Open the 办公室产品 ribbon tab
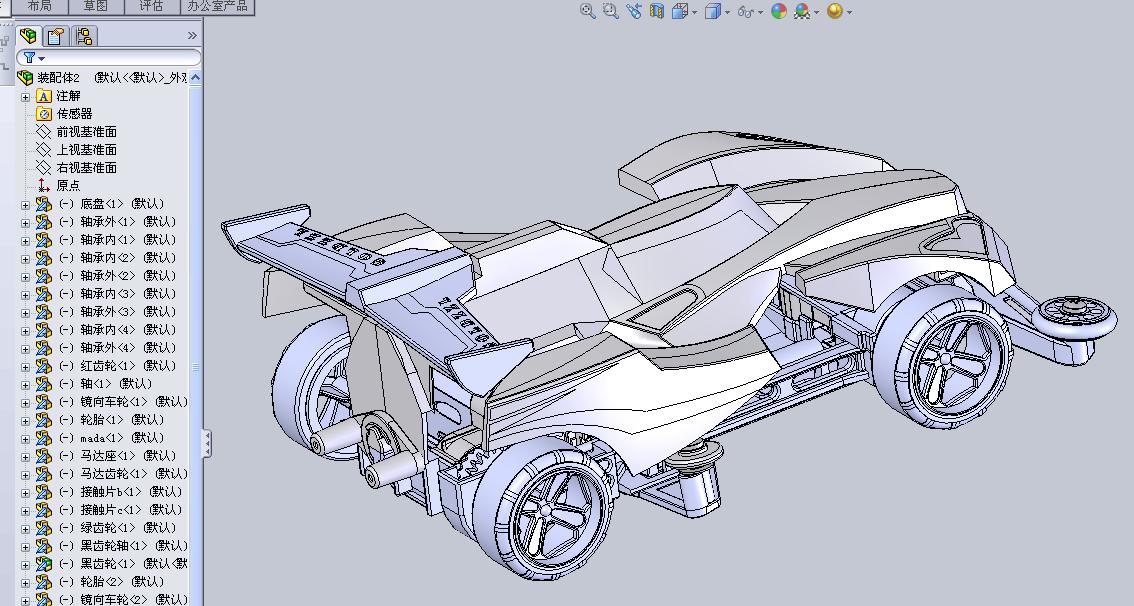1134x606 pixels. point(217,6)
